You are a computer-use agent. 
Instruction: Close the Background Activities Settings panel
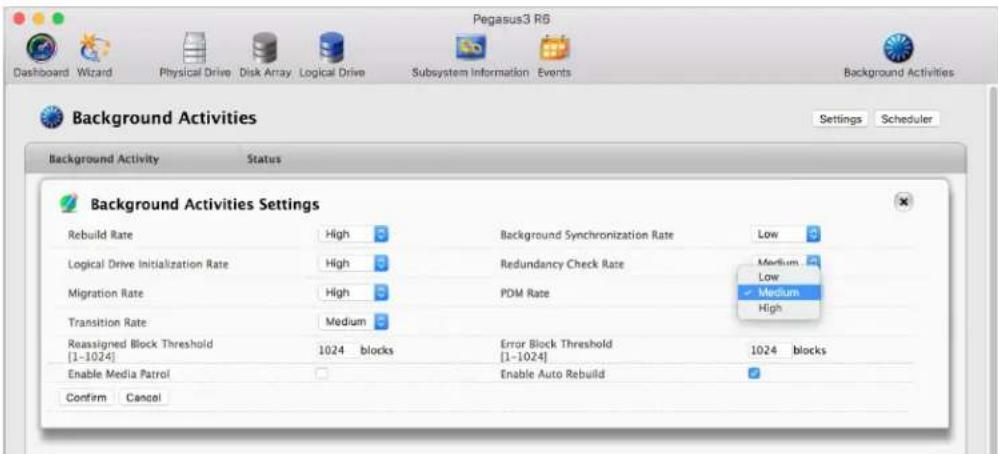point(903,201)
